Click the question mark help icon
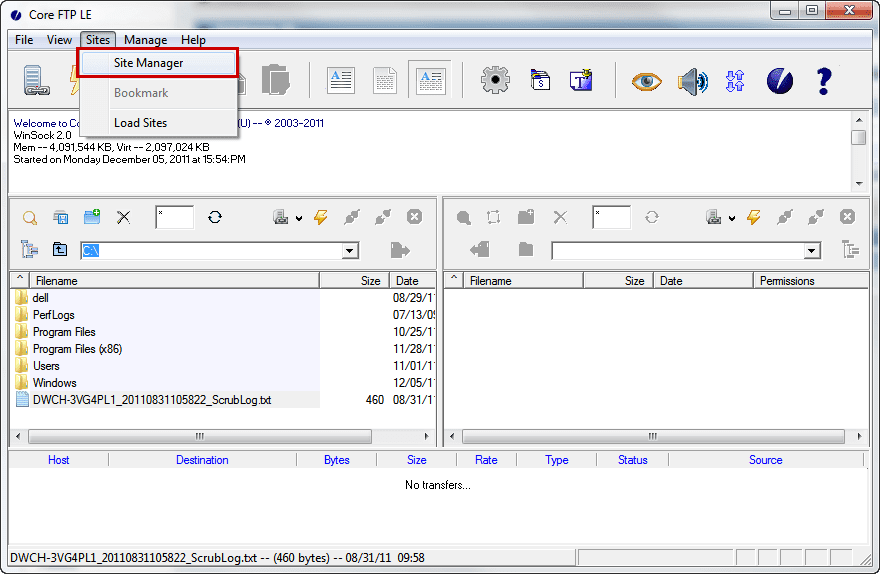 tap(823, 81)
